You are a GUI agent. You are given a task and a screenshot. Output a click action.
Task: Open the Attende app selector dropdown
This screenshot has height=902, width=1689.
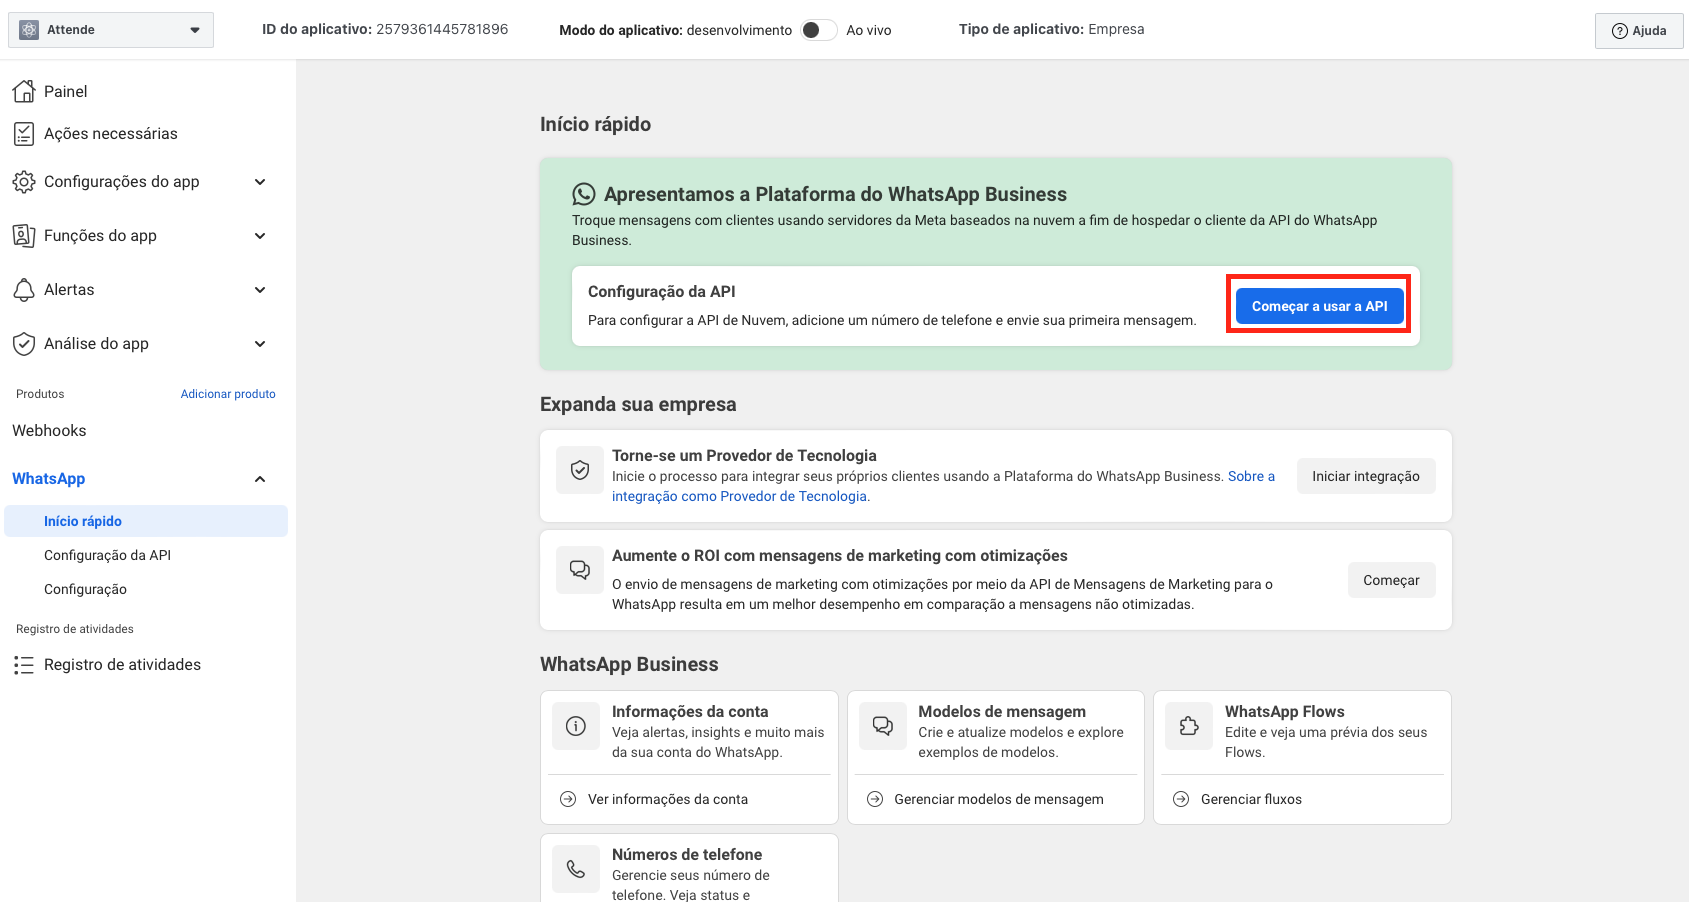point(111,30)
